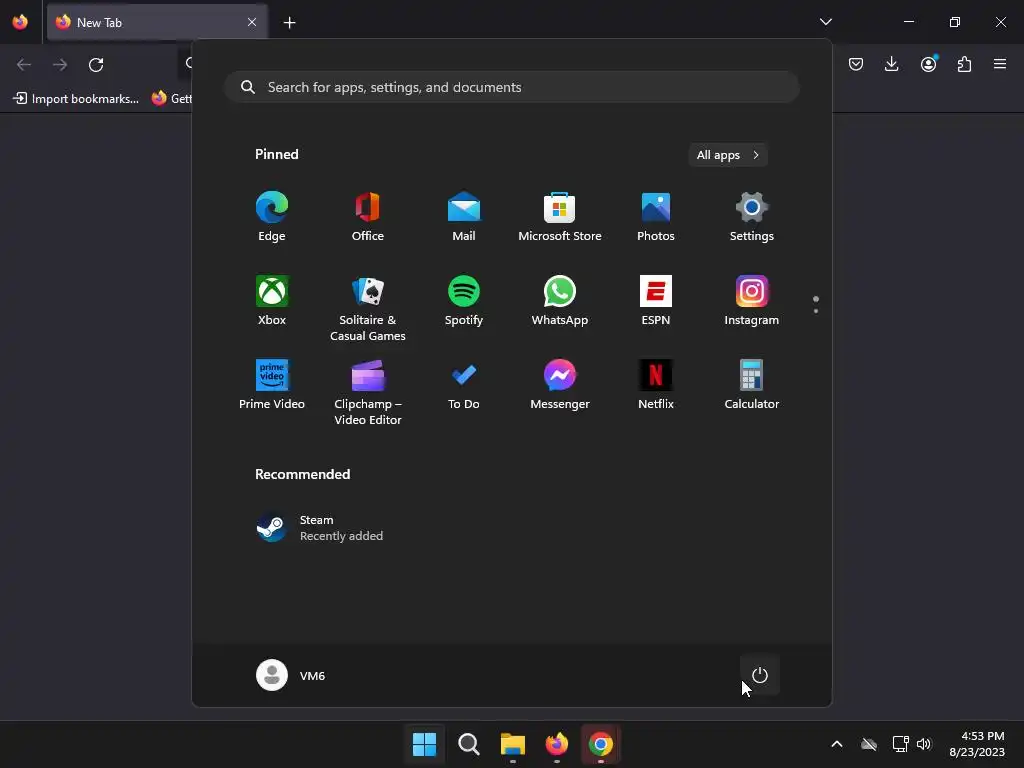This screenshot has height=768, width=1024.
Task: Open the VM6 user account menu
Action: click(291, 675)
